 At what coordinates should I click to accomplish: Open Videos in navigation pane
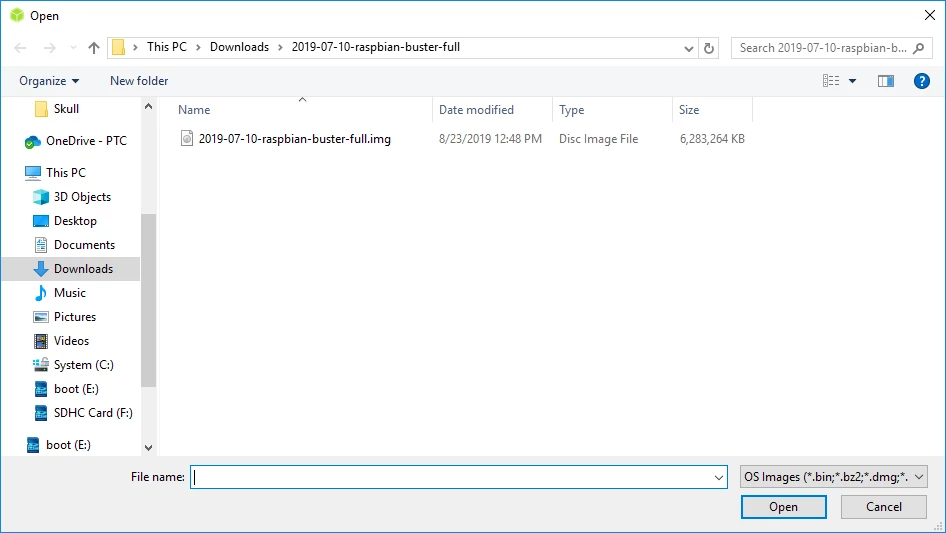[71, 340]
